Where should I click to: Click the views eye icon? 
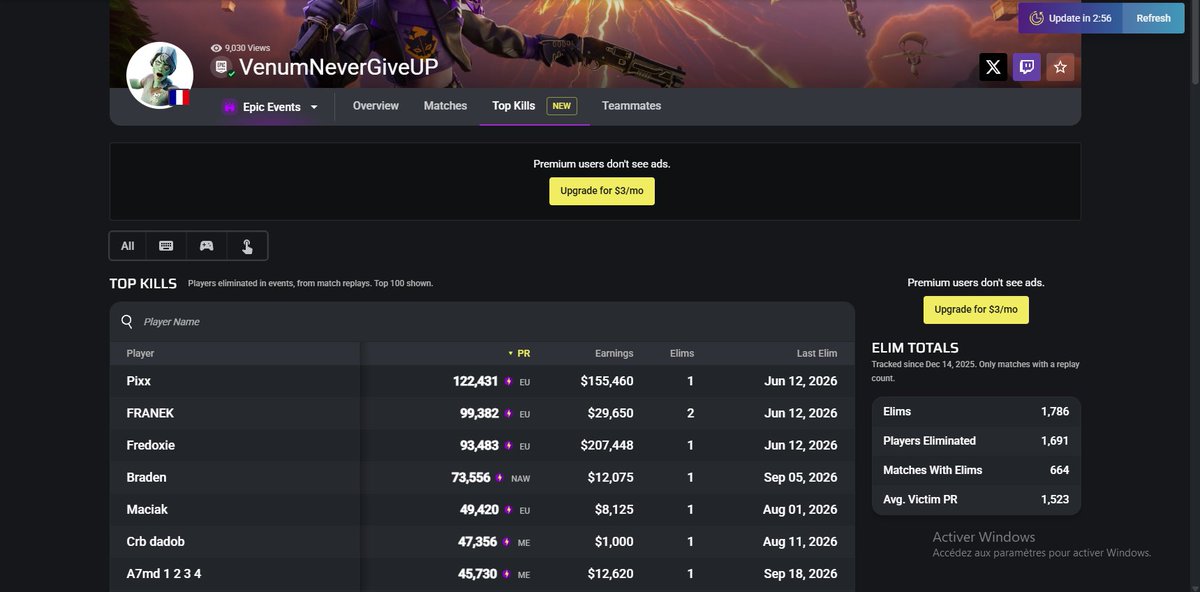pyautogui.click(x=216, y=48)
